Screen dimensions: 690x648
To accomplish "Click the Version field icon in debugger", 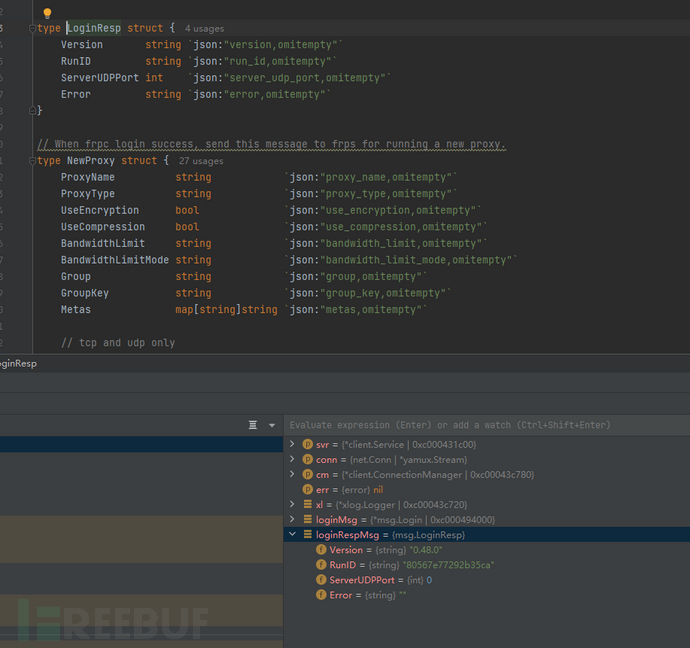I will coord(320,550).
